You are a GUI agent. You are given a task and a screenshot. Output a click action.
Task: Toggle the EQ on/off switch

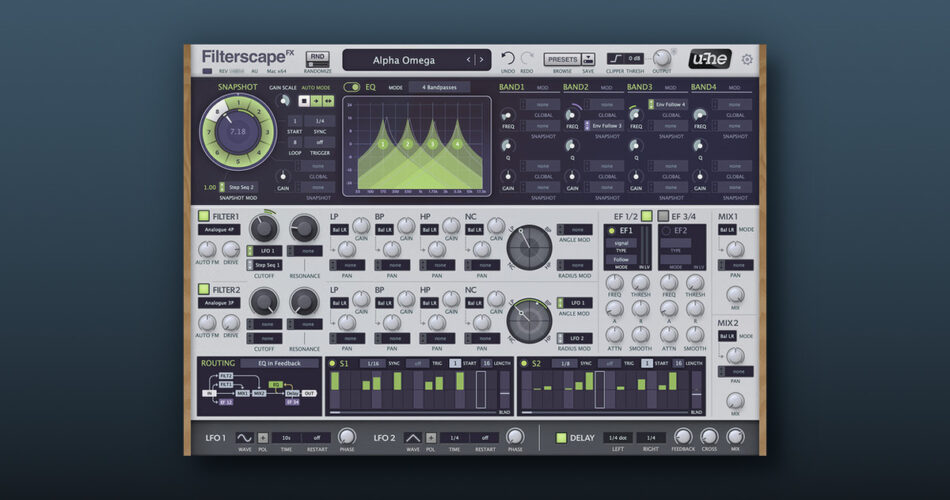[x=352, y=88]
